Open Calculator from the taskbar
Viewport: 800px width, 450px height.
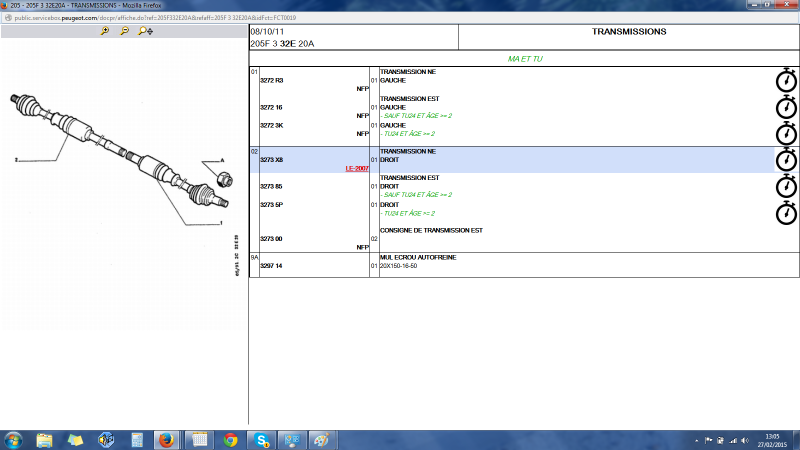click(x=136, y=440)
